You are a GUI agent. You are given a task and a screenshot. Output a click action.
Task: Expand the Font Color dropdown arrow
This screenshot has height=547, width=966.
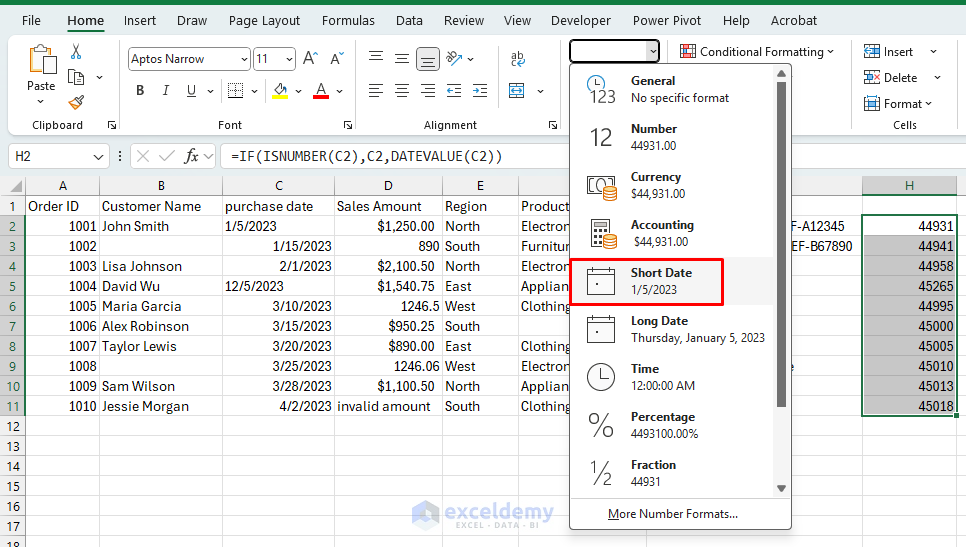(339, 91)
